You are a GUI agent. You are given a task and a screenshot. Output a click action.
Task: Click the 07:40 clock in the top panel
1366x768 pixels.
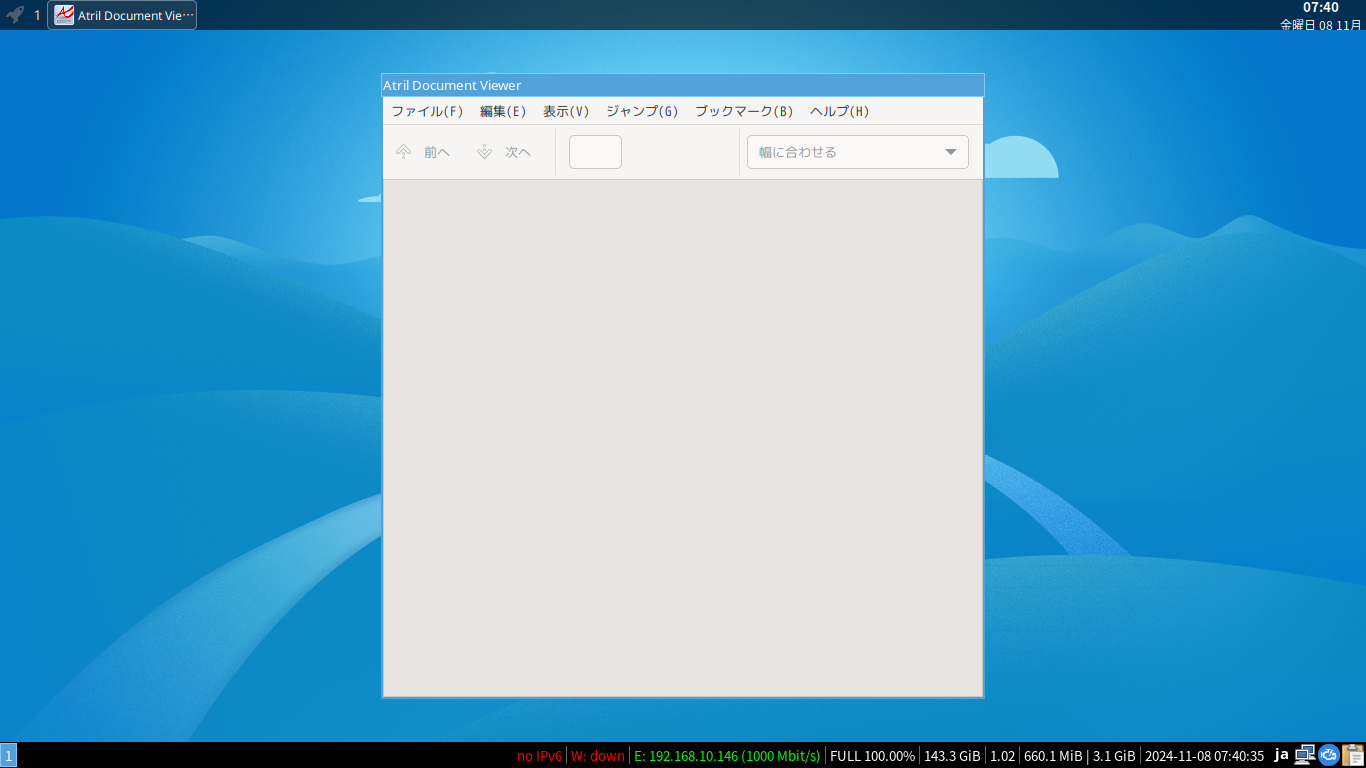(x=1321, y=8)
